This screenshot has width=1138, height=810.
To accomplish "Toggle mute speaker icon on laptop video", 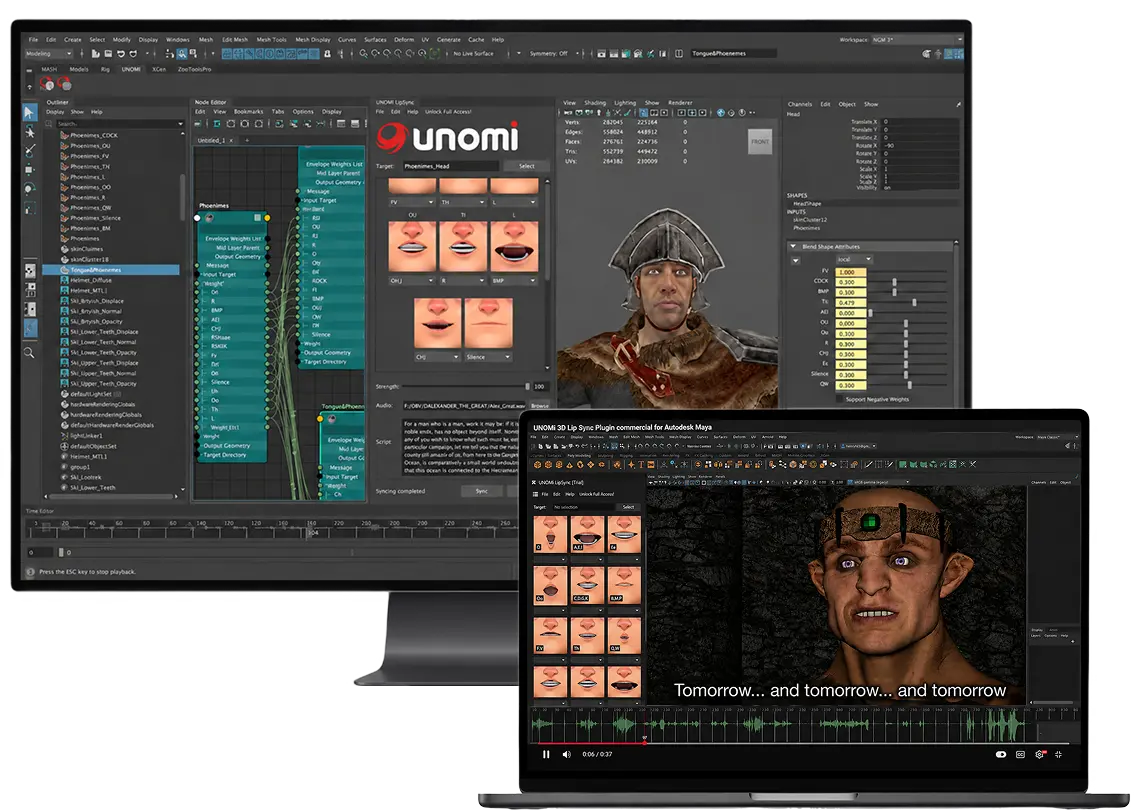I will pos(567,754).
